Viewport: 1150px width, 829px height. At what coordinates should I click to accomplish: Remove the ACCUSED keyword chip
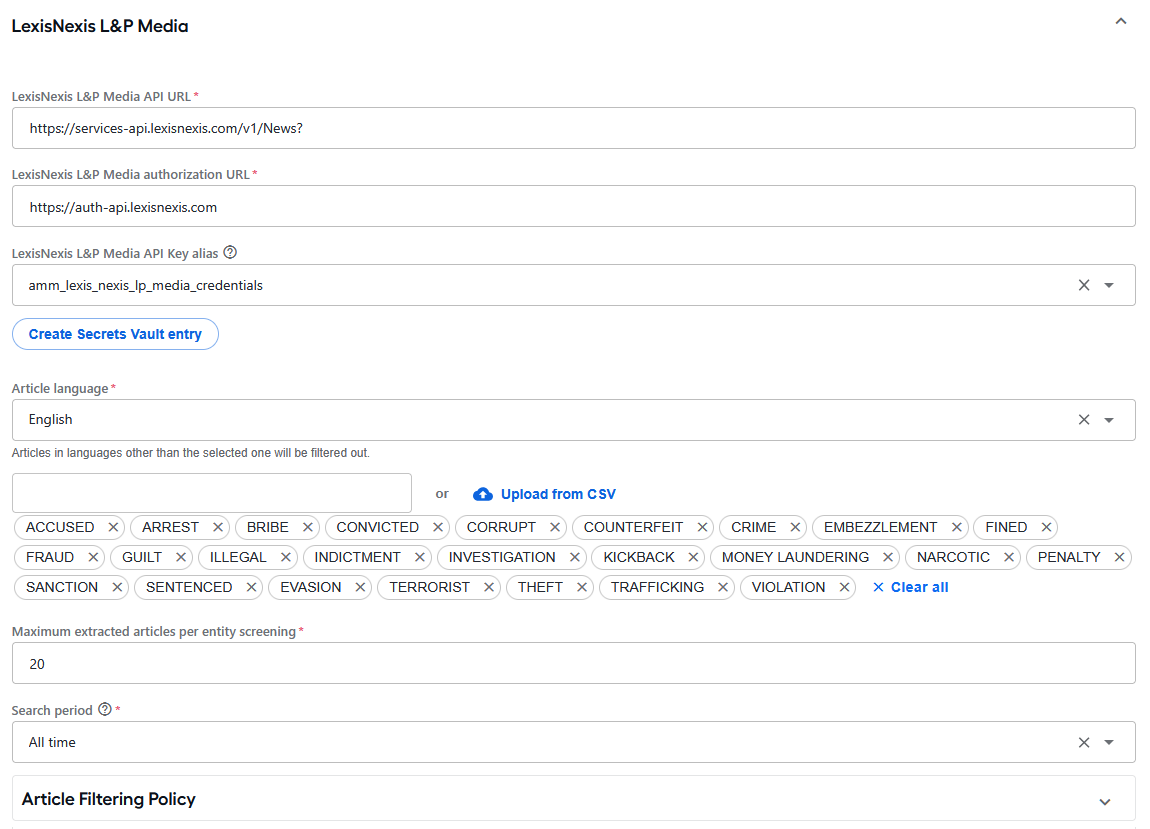tap(113, 527)
